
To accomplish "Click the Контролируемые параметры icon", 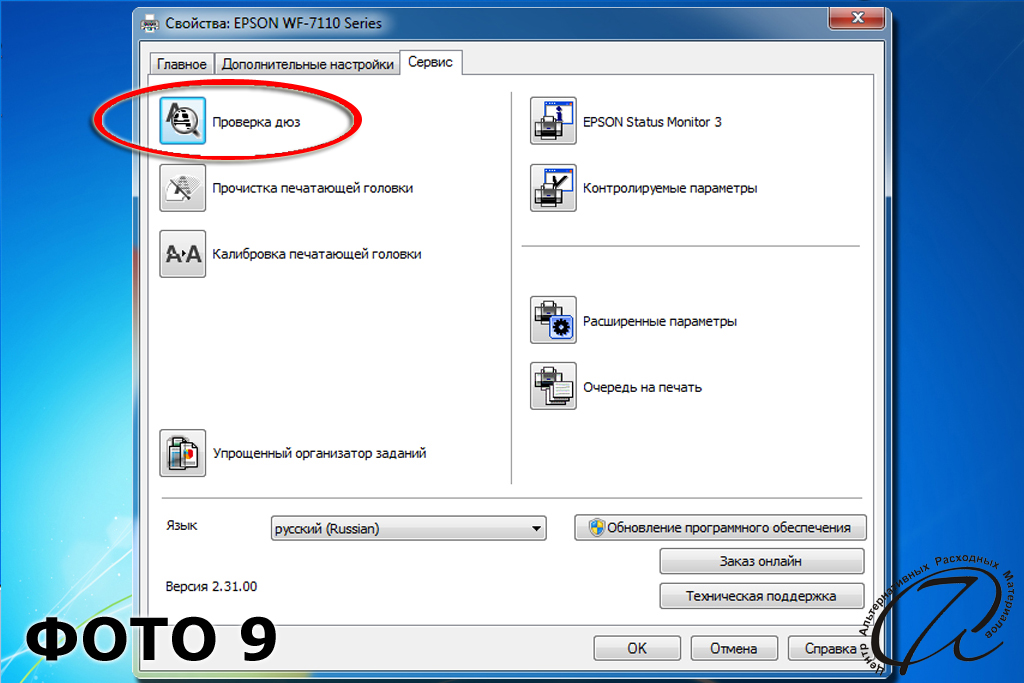I will (x=553, y=188).
